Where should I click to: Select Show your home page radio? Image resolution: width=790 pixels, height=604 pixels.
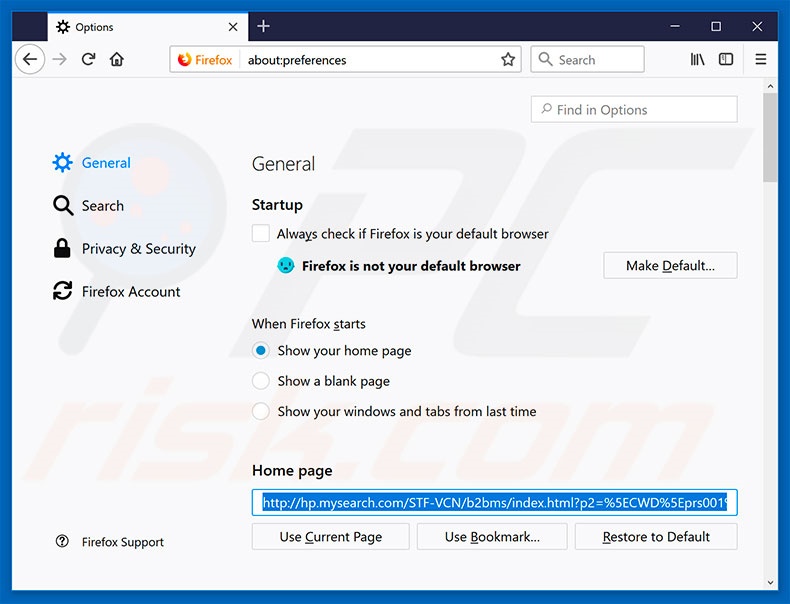261,351
